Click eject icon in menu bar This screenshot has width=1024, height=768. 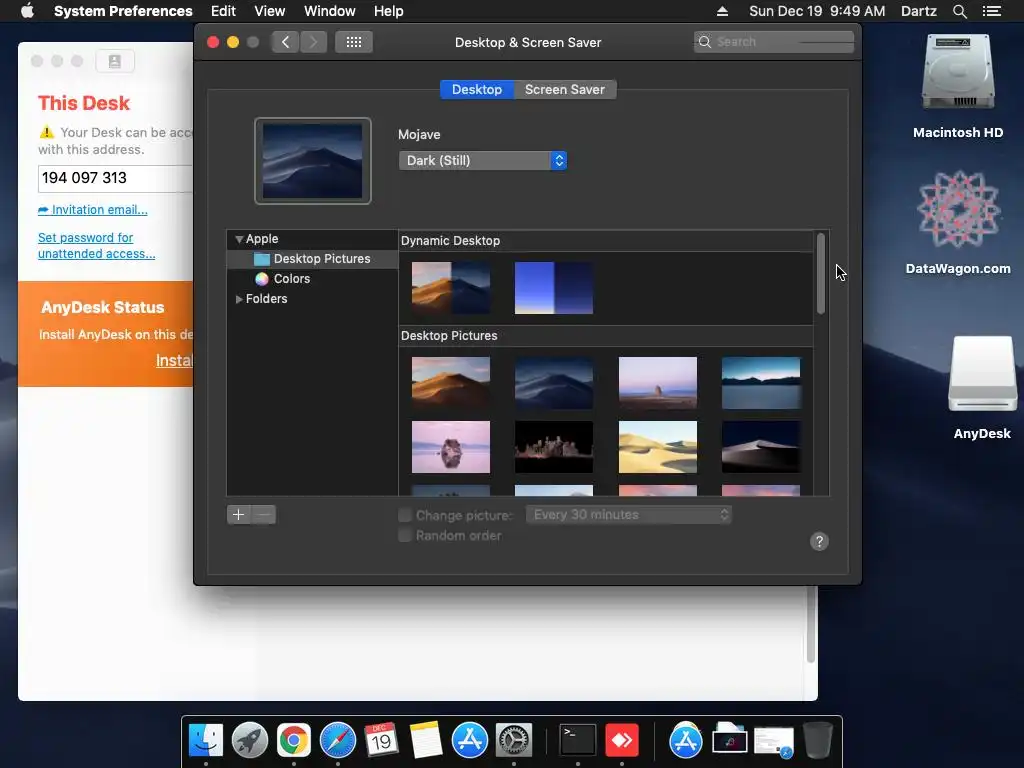(x=722, y=11)
